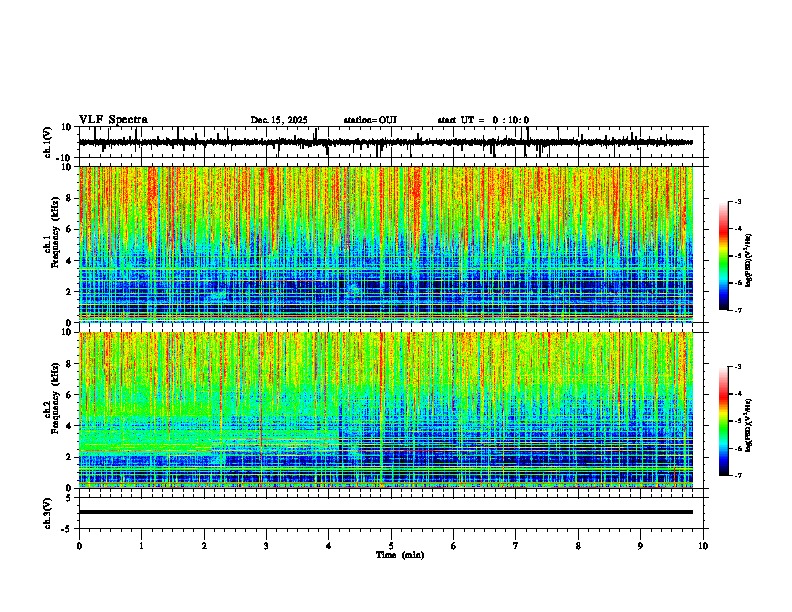792x612 pixels.
Task: Click the time axis tick label "1"
Action: point(141,546)
